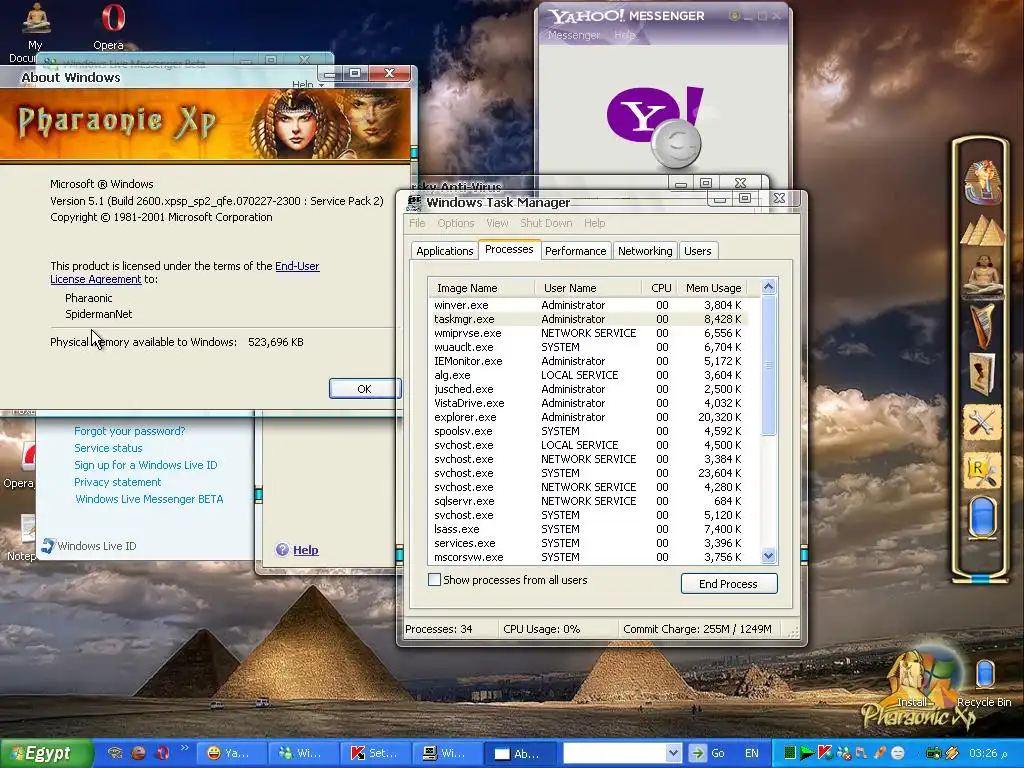This screenshot has height=768, width=1024.
Task: Open the Options menu in Task Manager
Action: coord(456,223)
